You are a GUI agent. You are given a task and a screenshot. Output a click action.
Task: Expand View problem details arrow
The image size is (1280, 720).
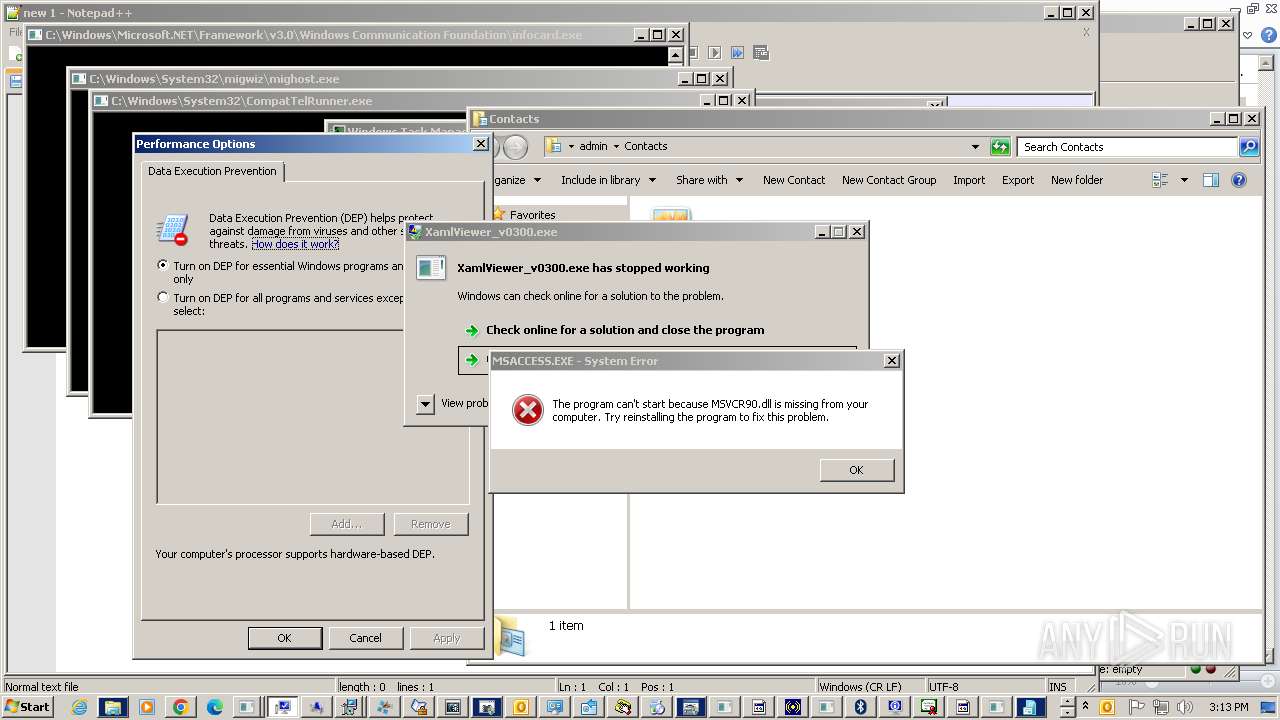tap(425, 404)
